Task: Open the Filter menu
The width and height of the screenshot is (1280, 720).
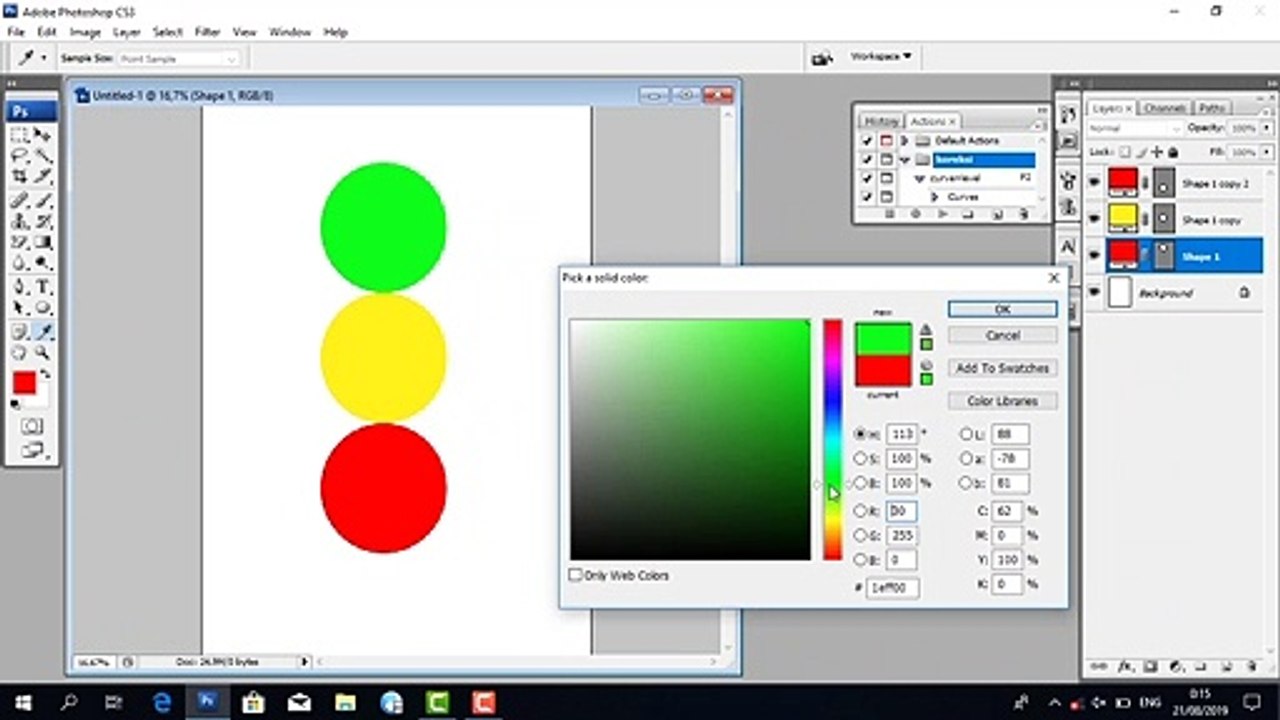Action: click(x=207, y=32)
